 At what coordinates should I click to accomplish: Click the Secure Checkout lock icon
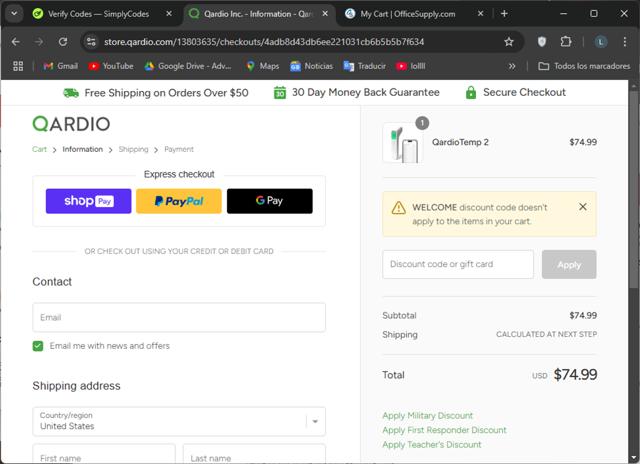click(x=471, y=93)
